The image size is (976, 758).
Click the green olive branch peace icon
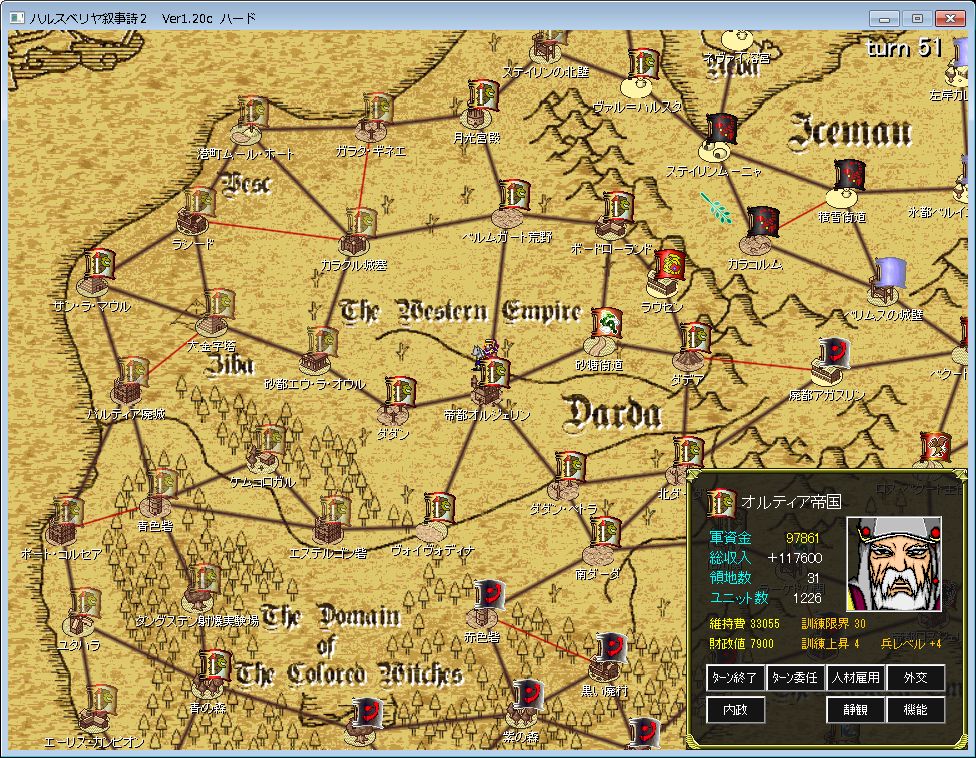[x=716, y=208]
